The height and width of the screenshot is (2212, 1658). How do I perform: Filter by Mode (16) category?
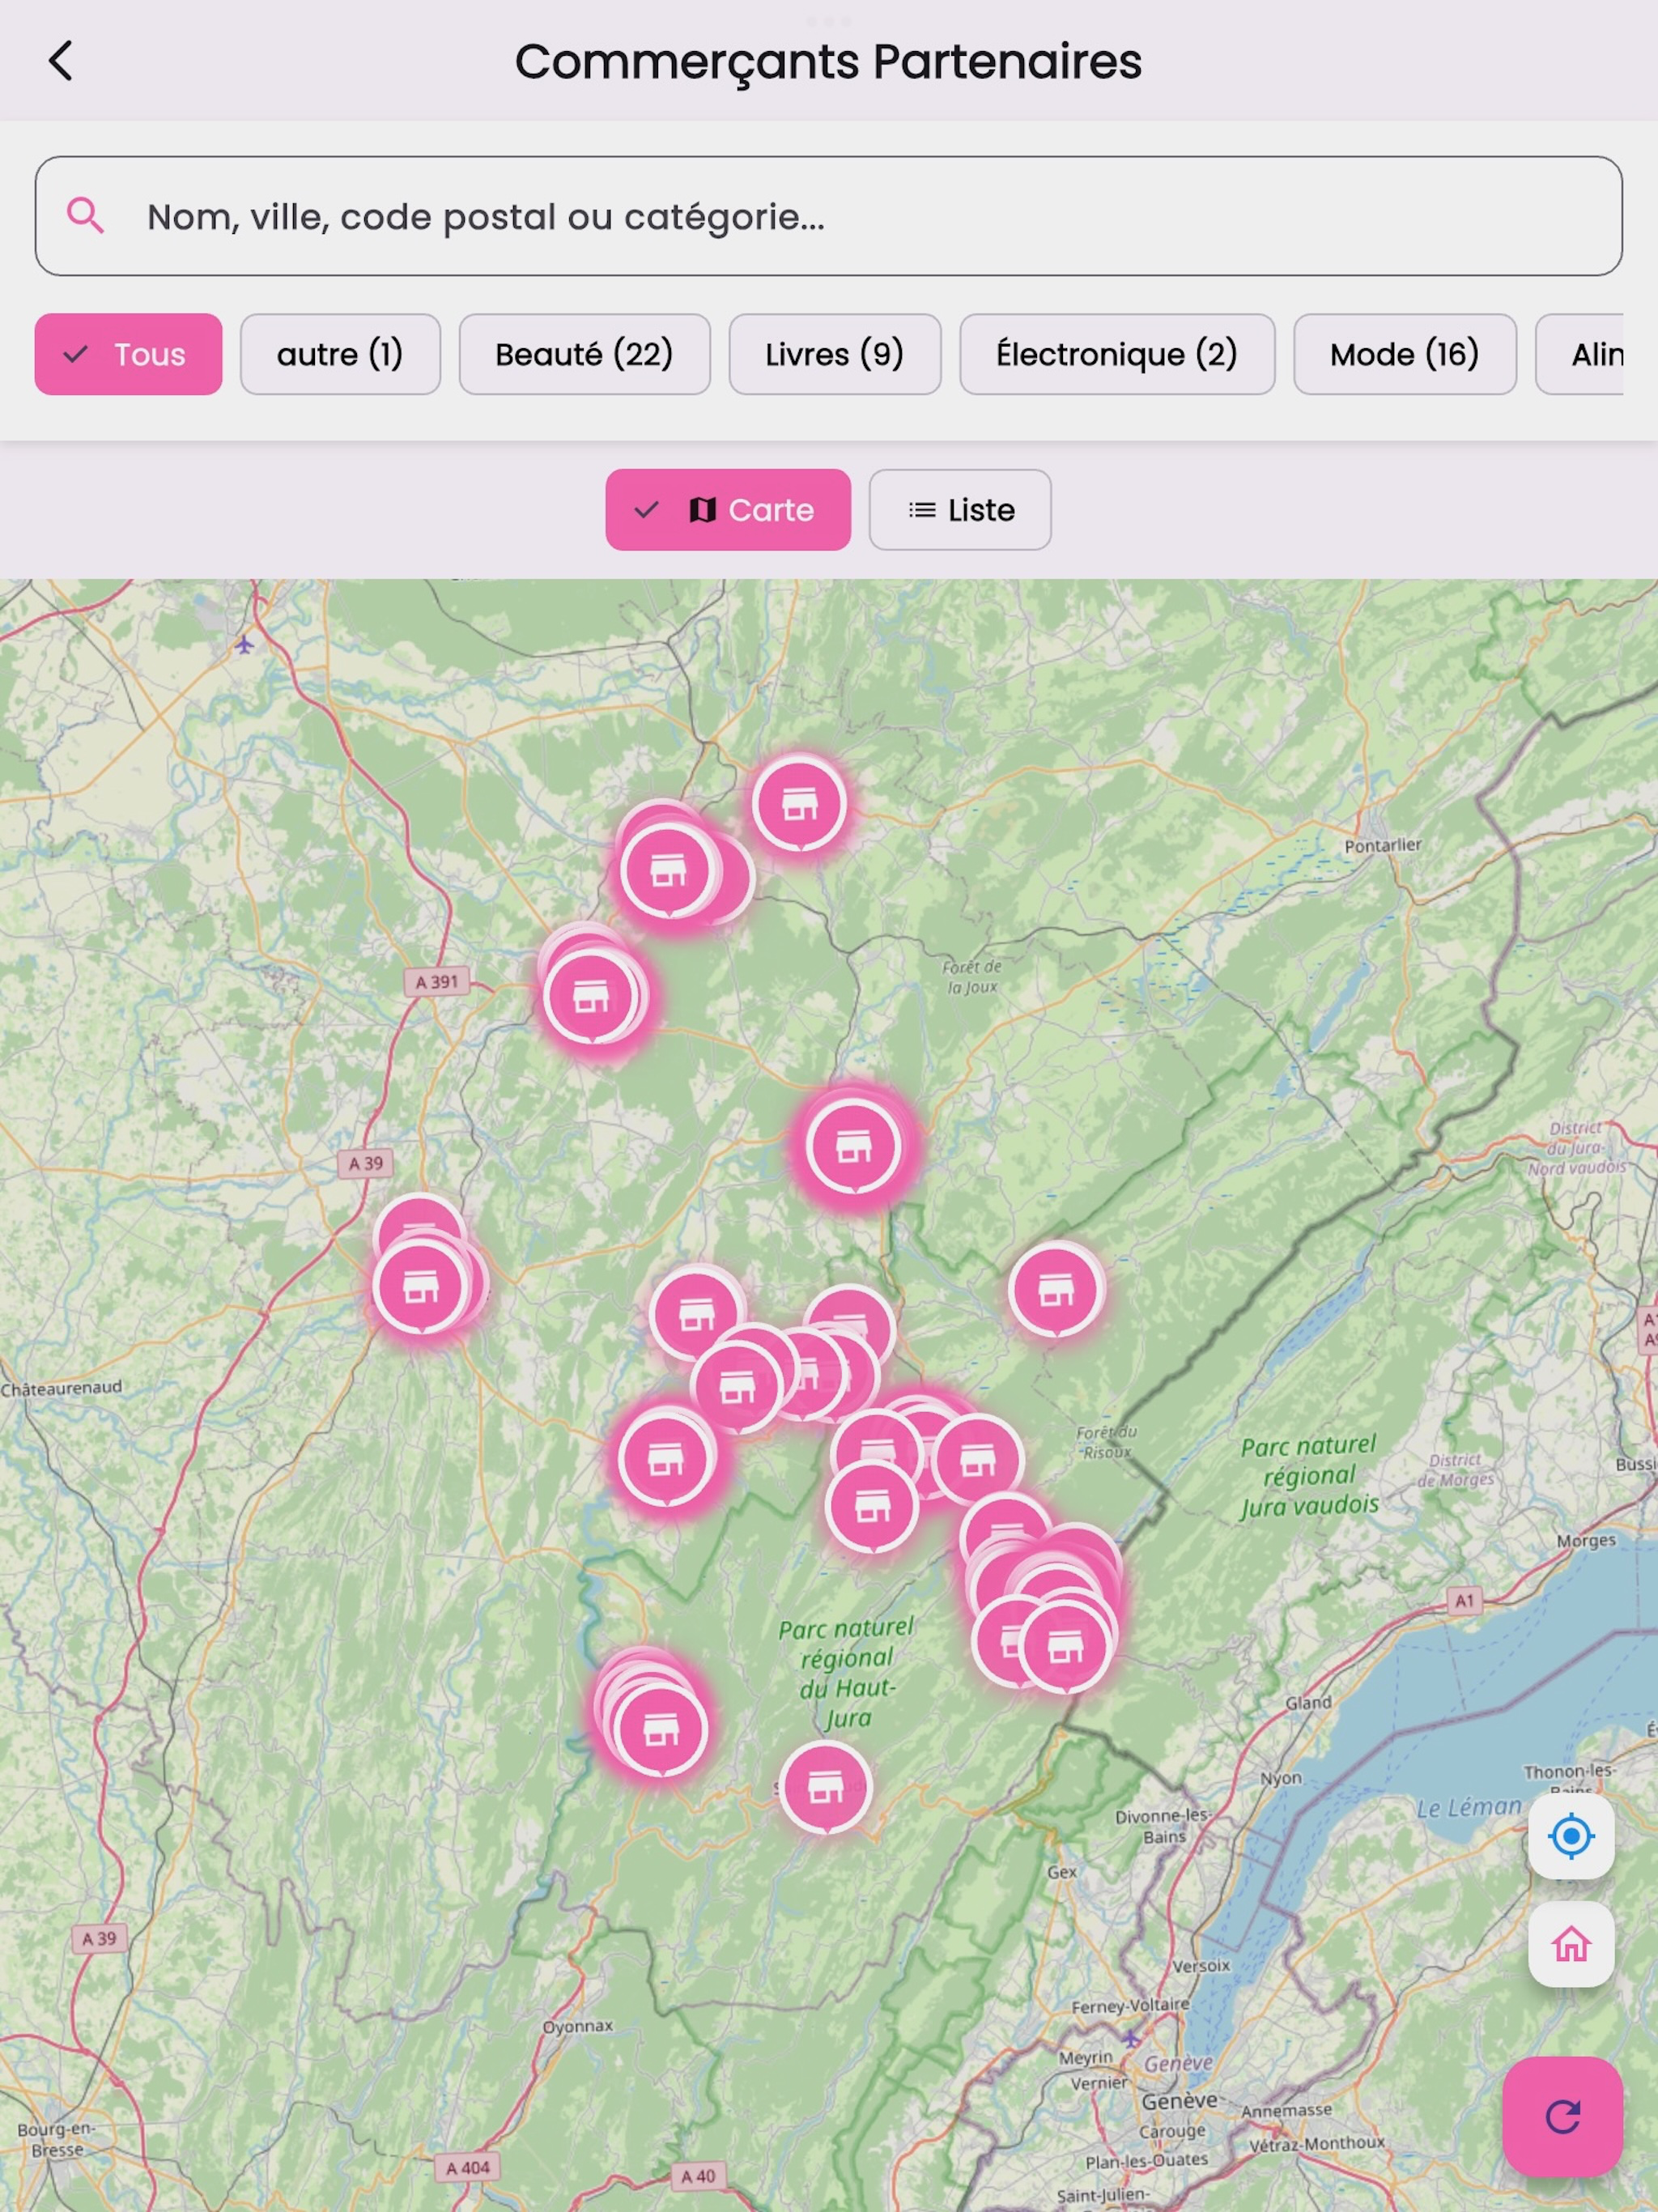[x=1404, y=354]
